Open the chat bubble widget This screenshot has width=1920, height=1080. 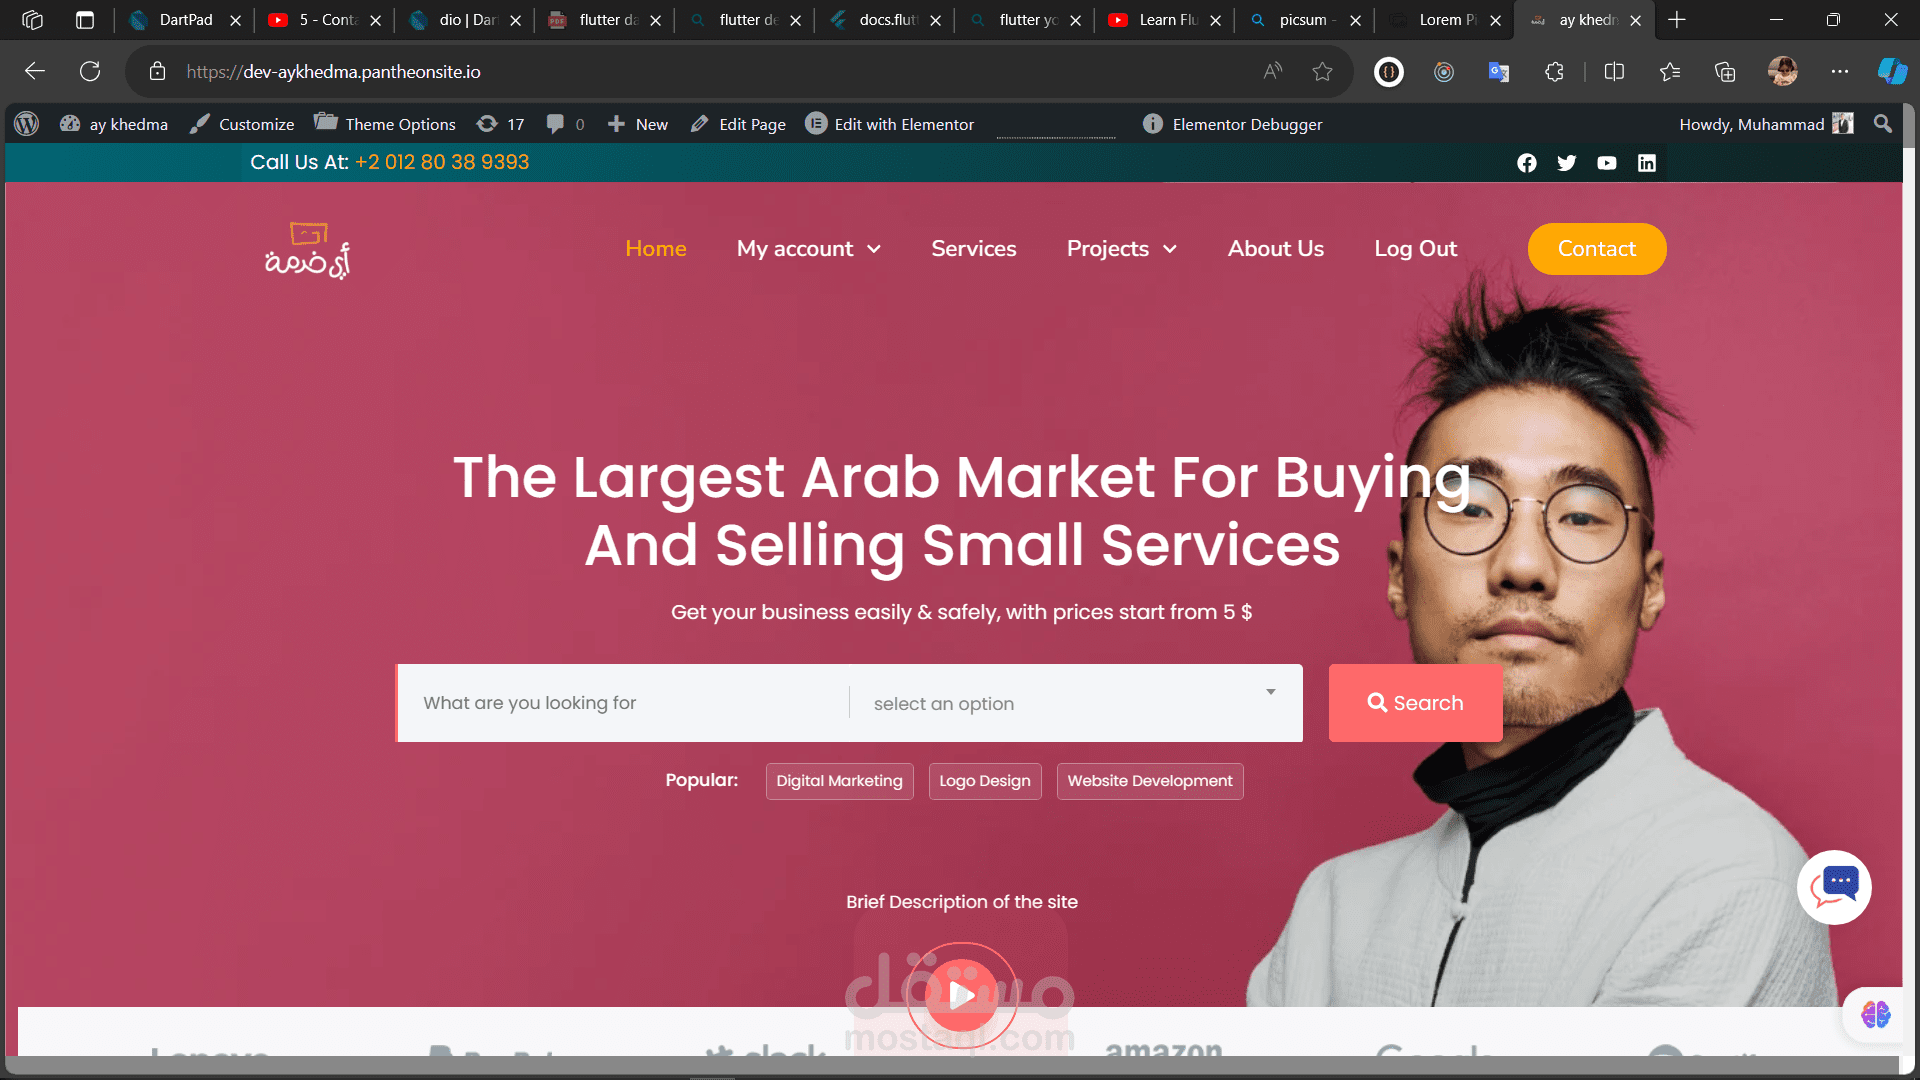click(1834, 887)
